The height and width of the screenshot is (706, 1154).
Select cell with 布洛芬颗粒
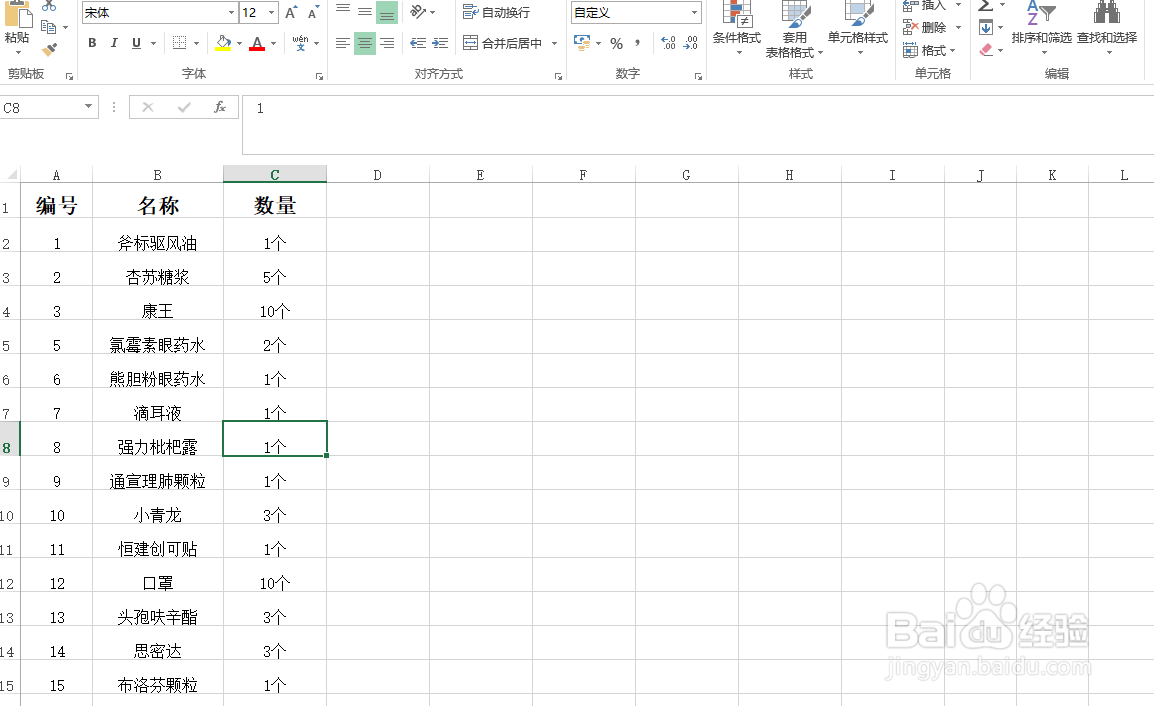(157, 677)
